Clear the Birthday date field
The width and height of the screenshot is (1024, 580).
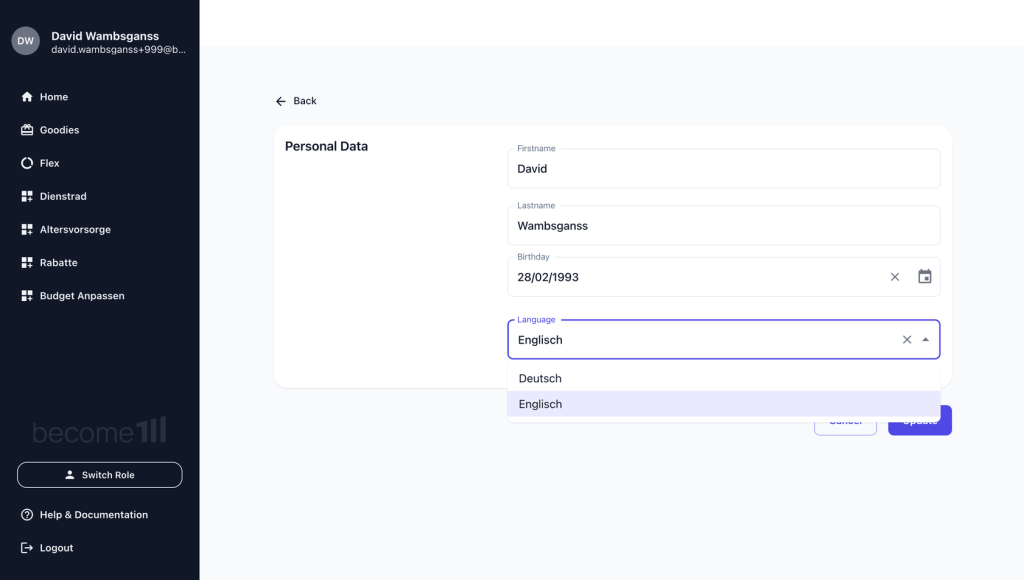pos(895,277)
